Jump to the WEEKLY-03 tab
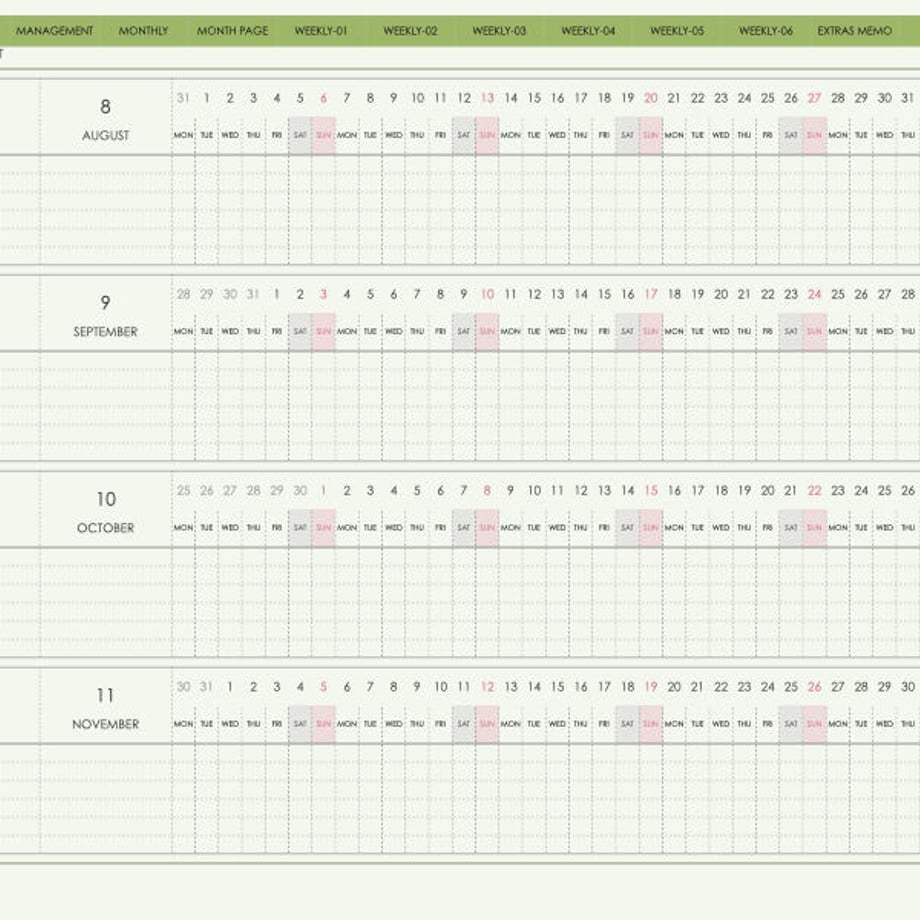This screenshot has height=920, width=920. point(499,31)
